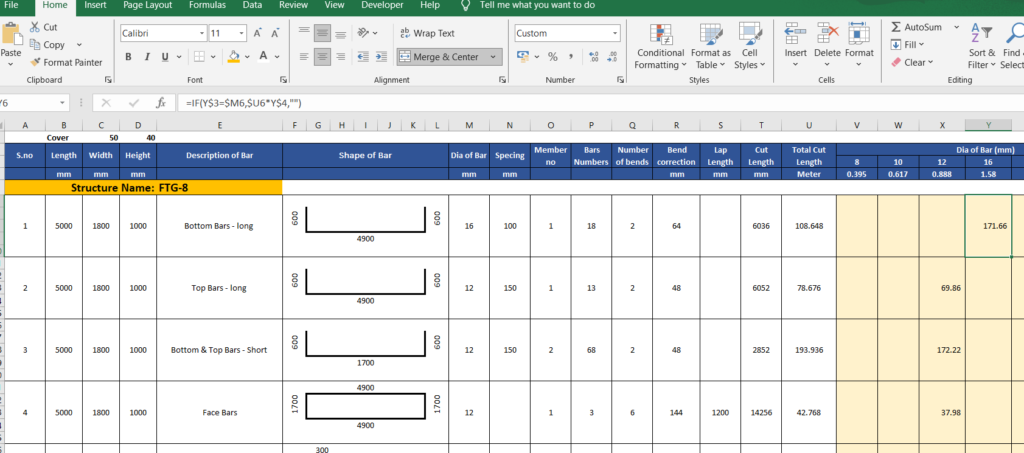Click formula bar Enter checkmark
The image size is (1024, 453).
pos(133,103)
